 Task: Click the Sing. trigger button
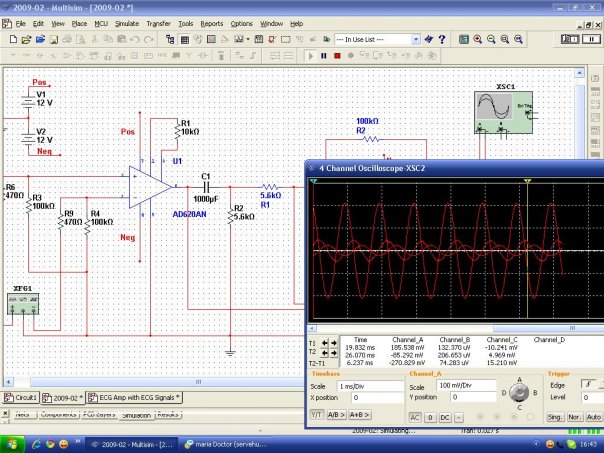(x=555, y=417)
